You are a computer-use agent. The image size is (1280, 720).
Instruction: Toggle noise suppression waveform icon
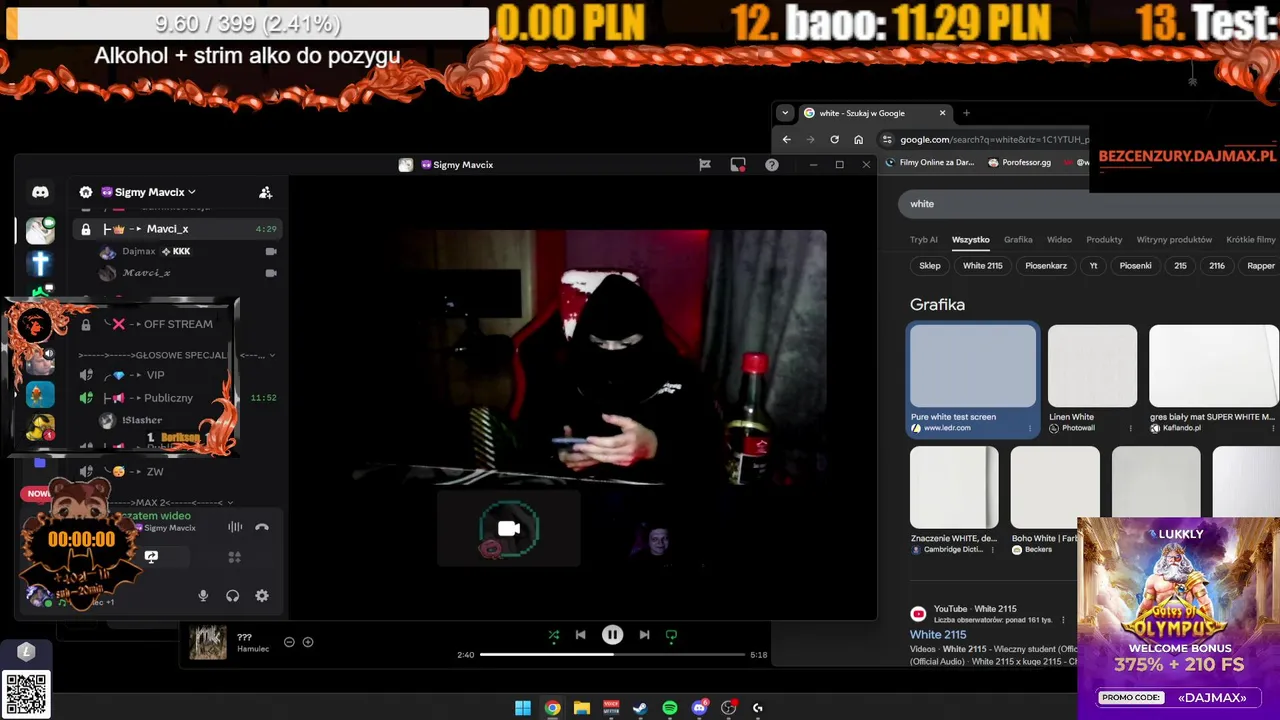click(235, 527)
